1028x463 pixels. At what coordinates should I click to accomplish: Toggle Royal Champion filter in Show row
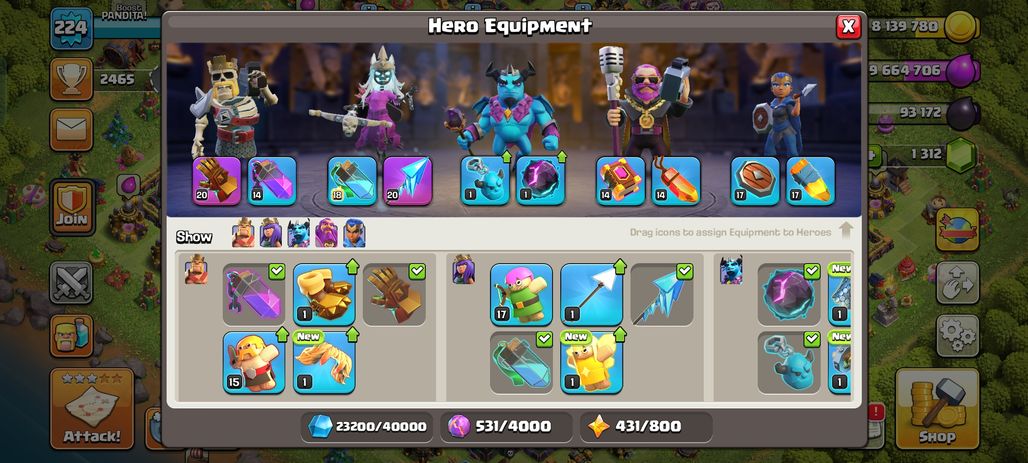[x=354, y=233]
